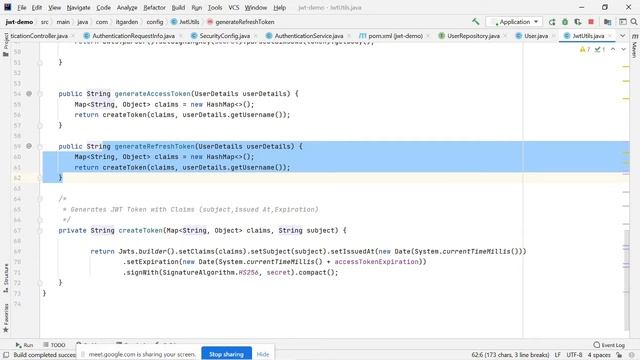Viewport: 640px width, 360px height.
Task: Go to previous highlighted error arrow
Action: tap(613, 49)
